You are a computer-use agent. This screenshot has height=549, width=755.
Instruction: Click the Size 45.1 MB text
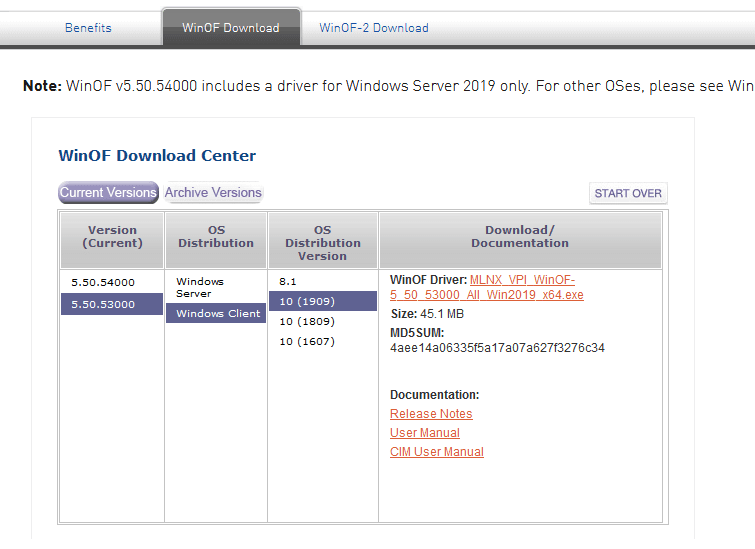click(427, 314)
